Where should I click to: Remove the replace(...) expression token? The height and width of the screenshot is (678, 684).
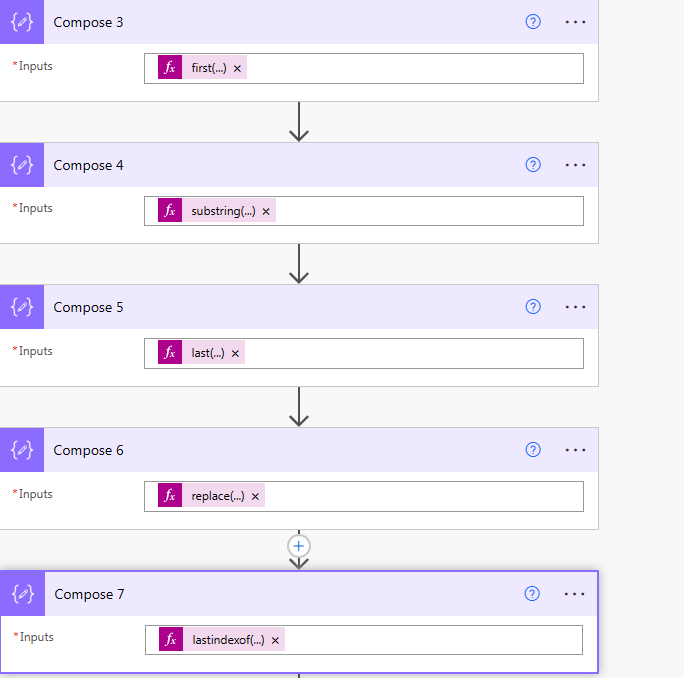[x=255, y=497]
